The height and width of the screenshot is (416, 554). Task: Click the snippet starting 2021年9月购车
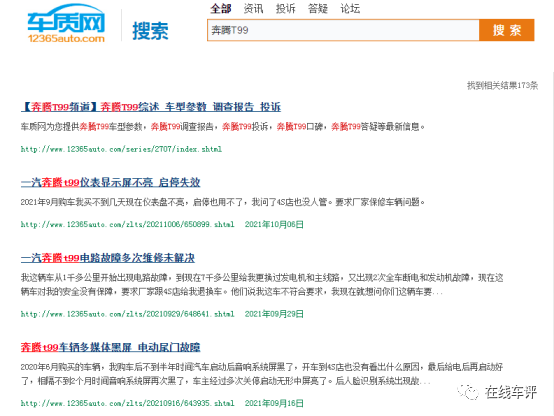[223, 202]
